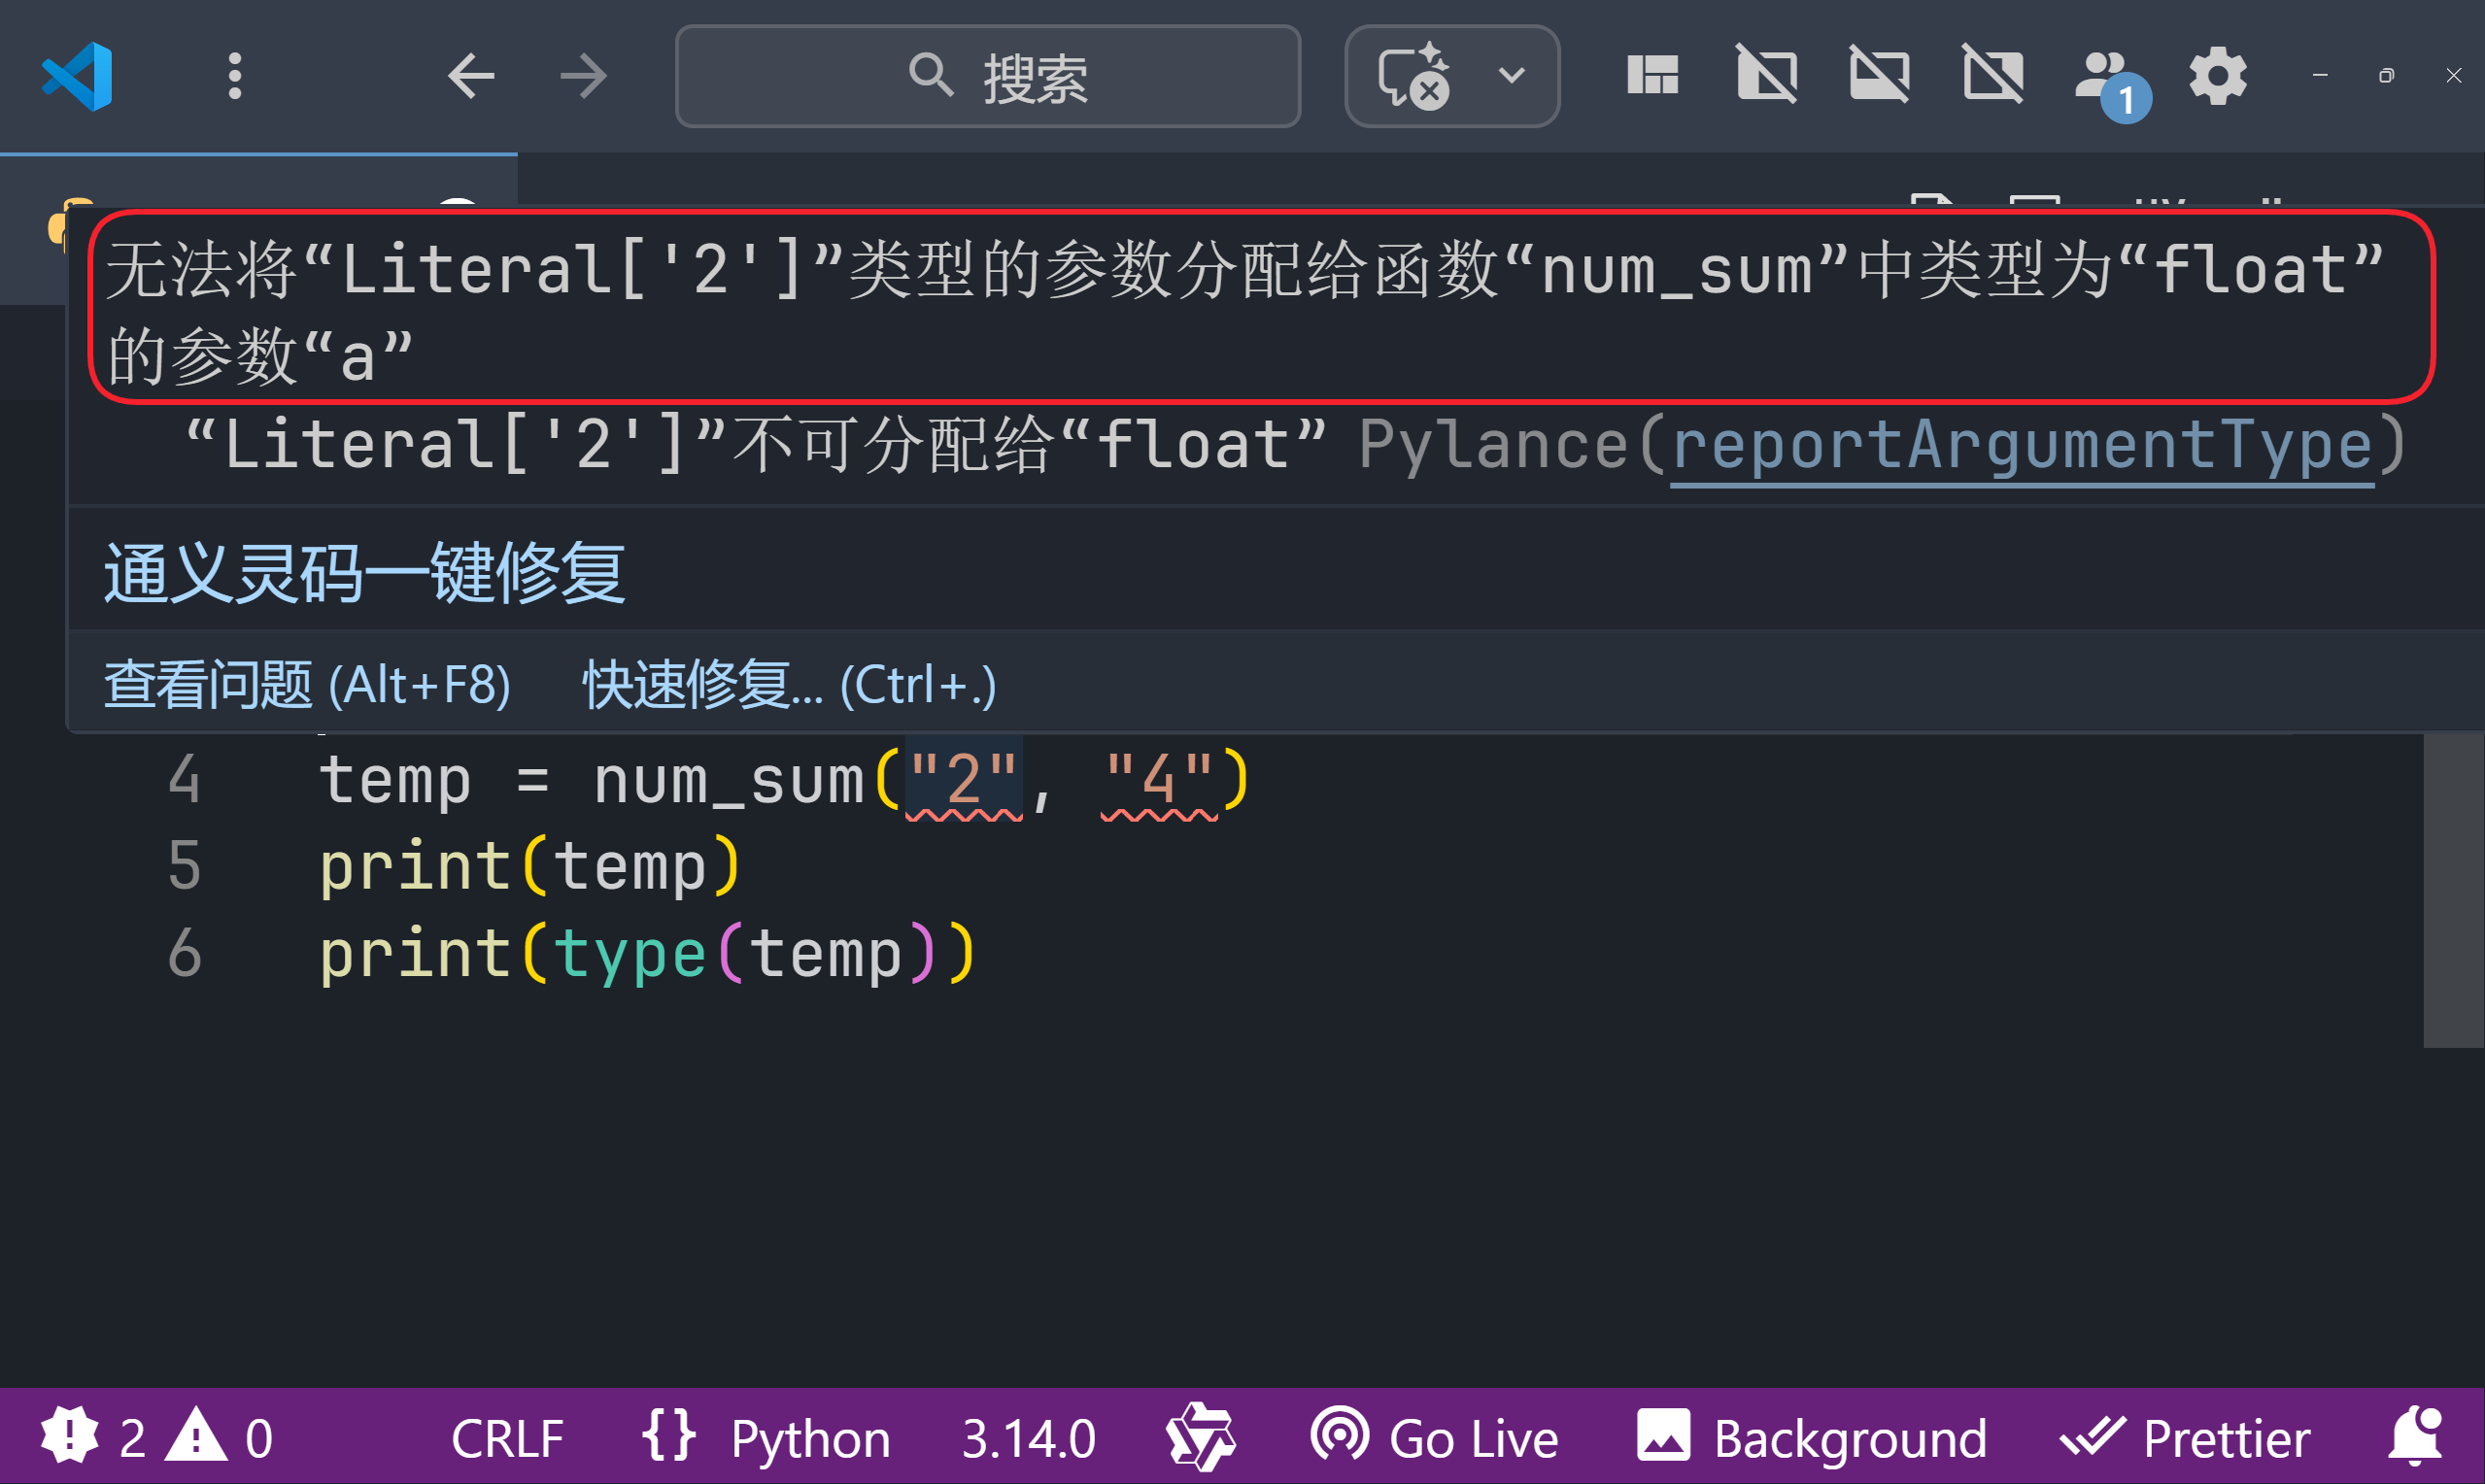Image resolution: width=2485 pixels, height=1484 pixels.
Task: Toggle the bottom panel visibility
Action: coord(1879,76)
